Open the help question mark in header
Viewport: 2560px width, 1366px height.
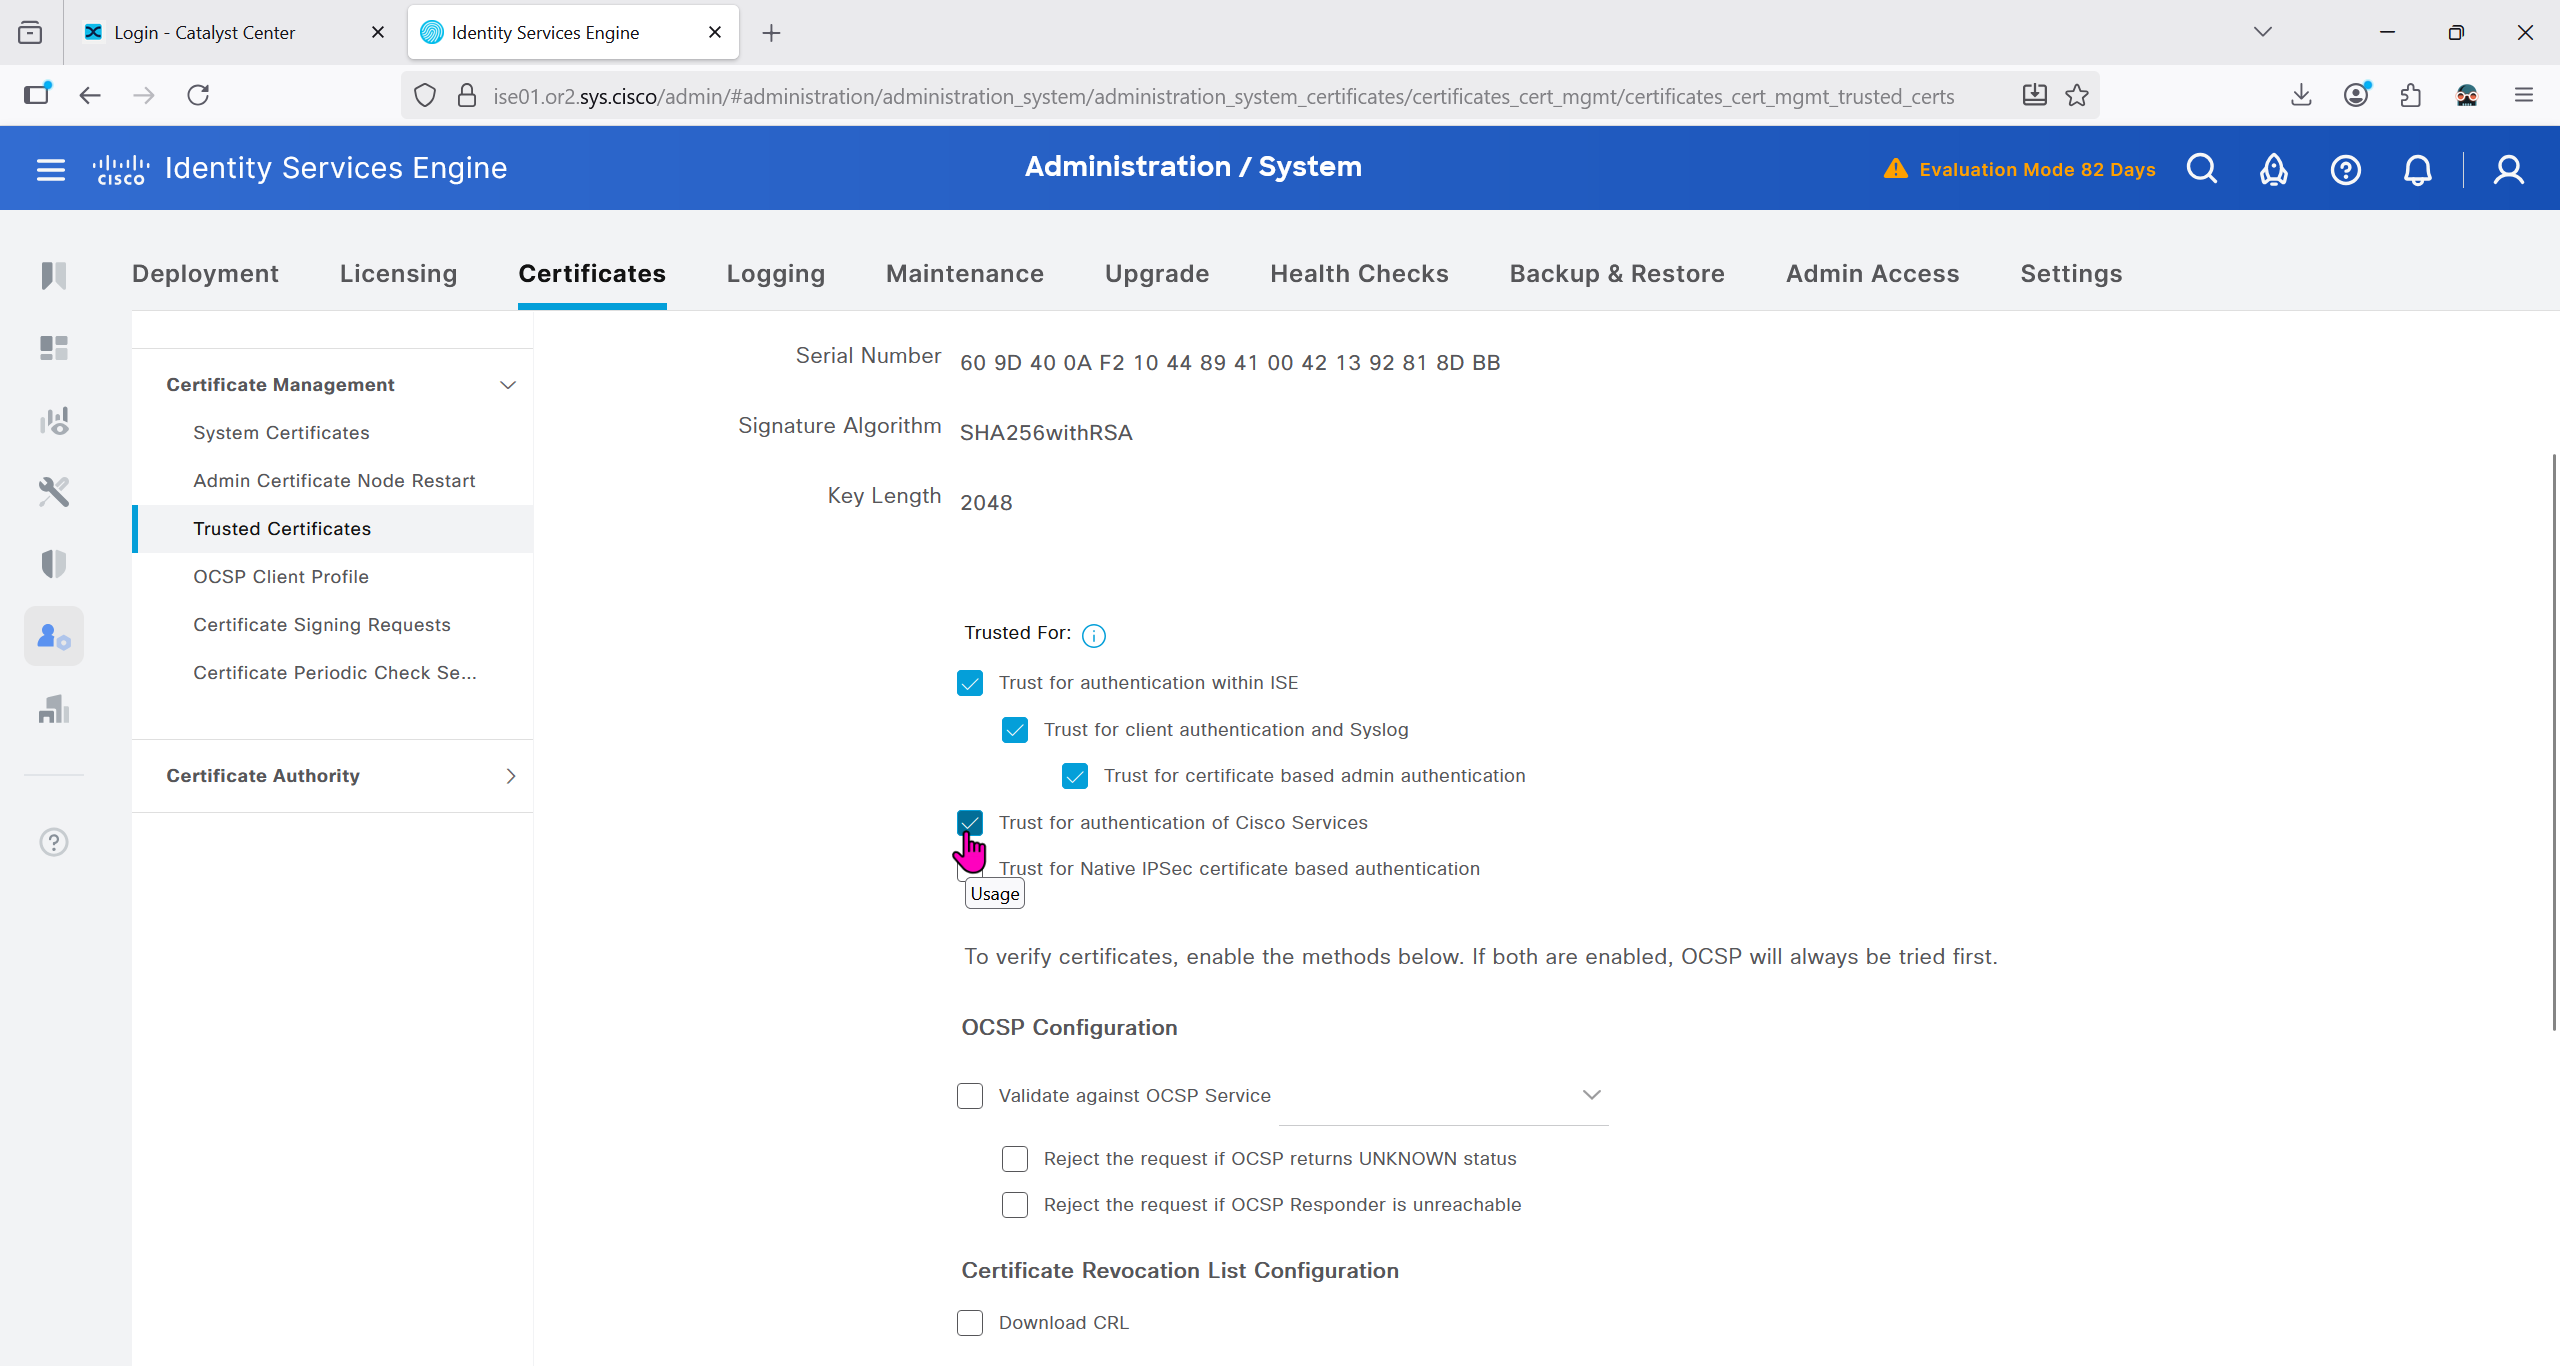coord(2345,169)
